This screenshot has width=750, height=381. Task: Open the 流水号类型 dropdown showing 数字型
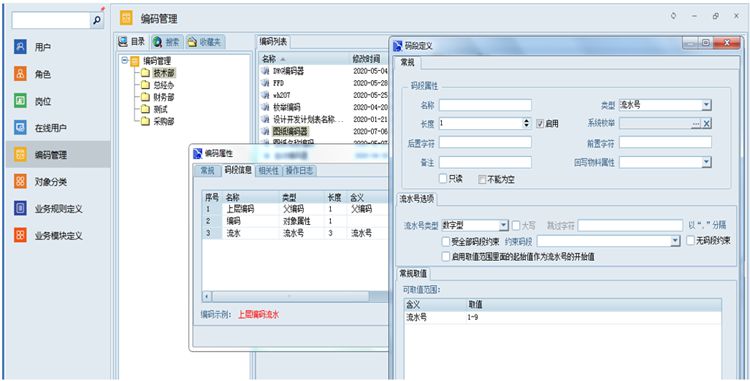tap(504, 225)
